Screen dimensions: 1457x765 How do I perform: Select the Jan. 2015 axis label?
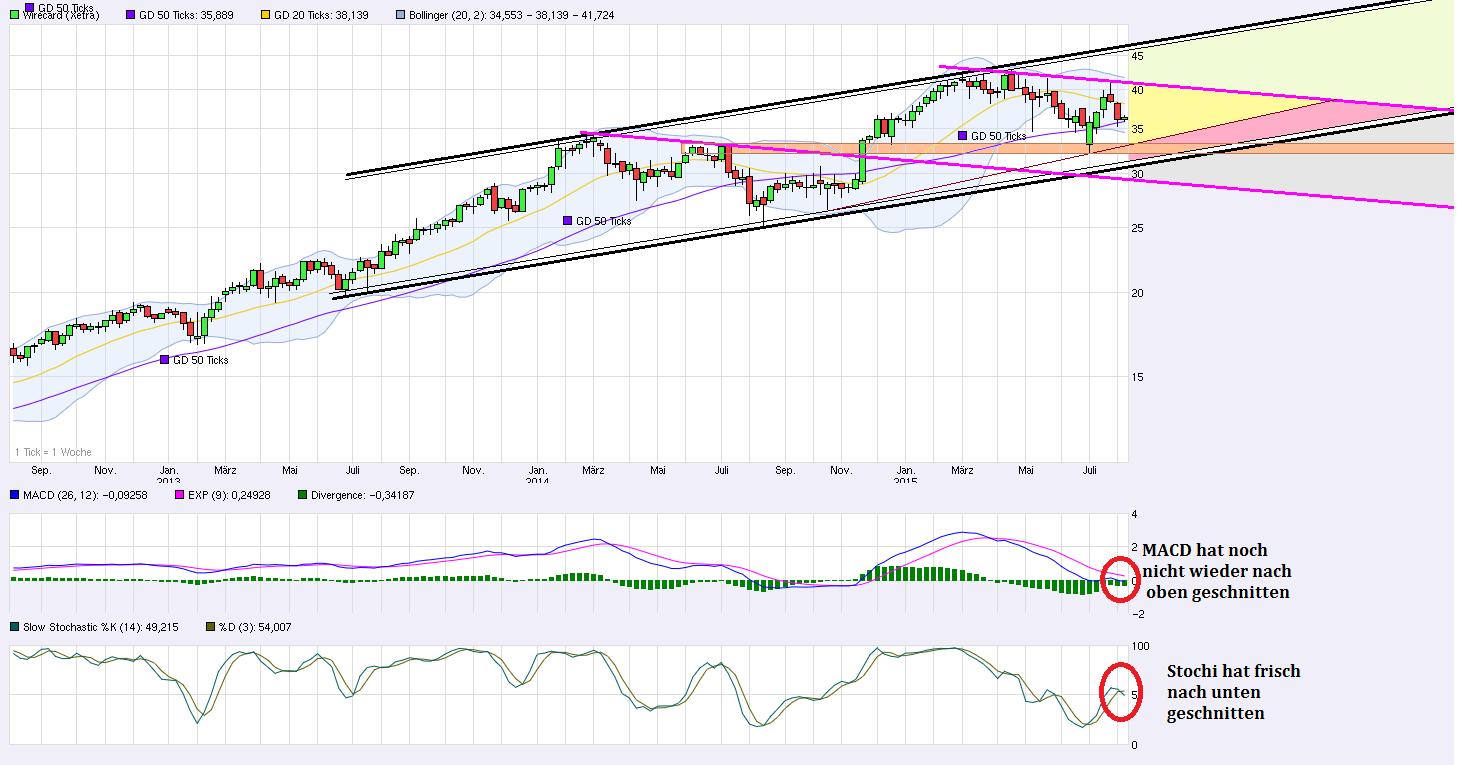click(907, 472)
